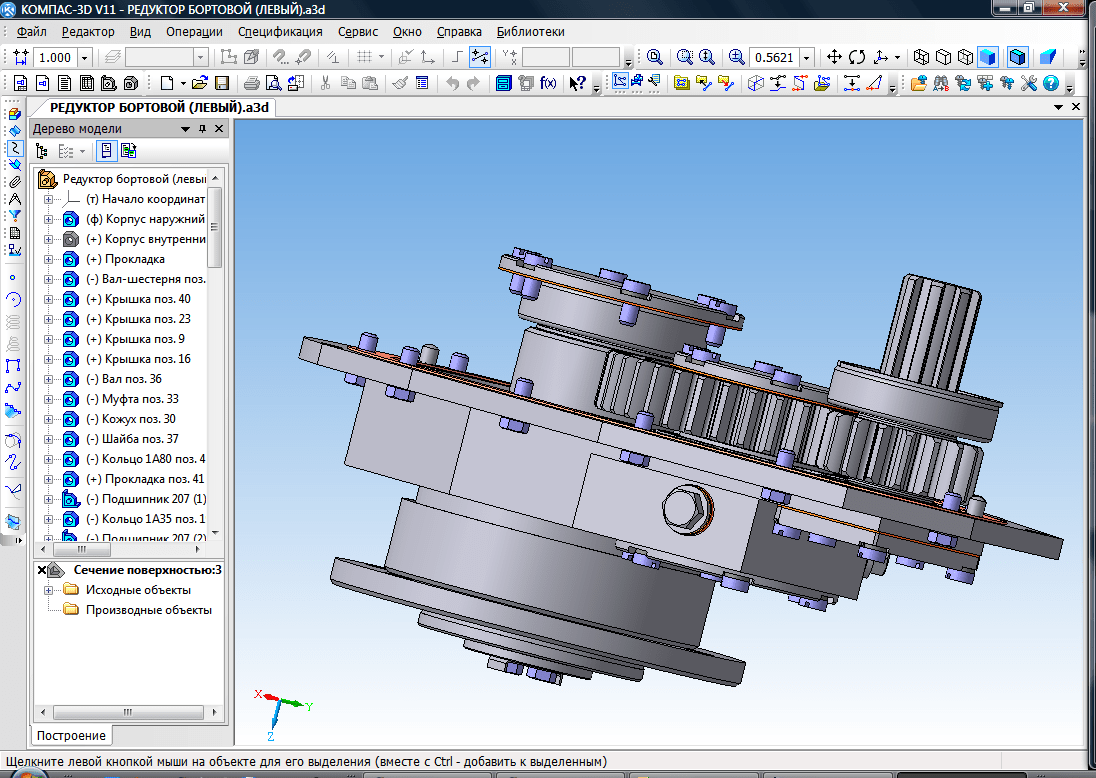Click the Save document icon
This screenshot has width=1096, height=778.
(221, 83)
